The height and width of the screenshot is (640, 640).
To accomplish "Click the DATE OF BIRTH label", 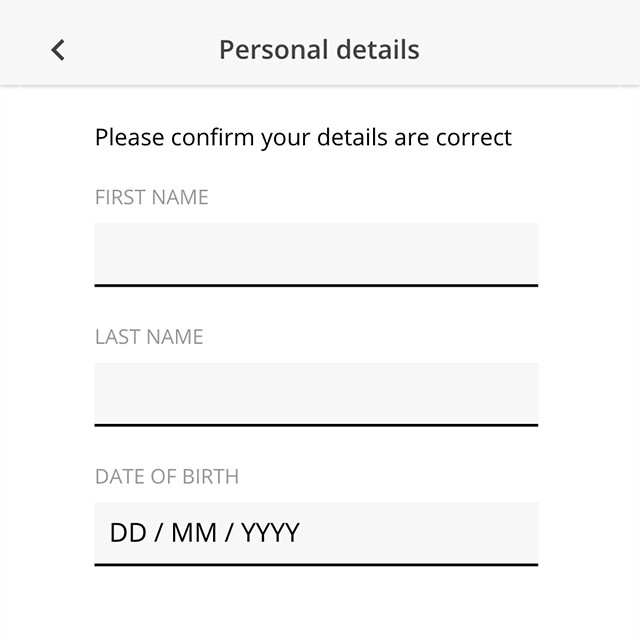I will click(x=167, y=477).
